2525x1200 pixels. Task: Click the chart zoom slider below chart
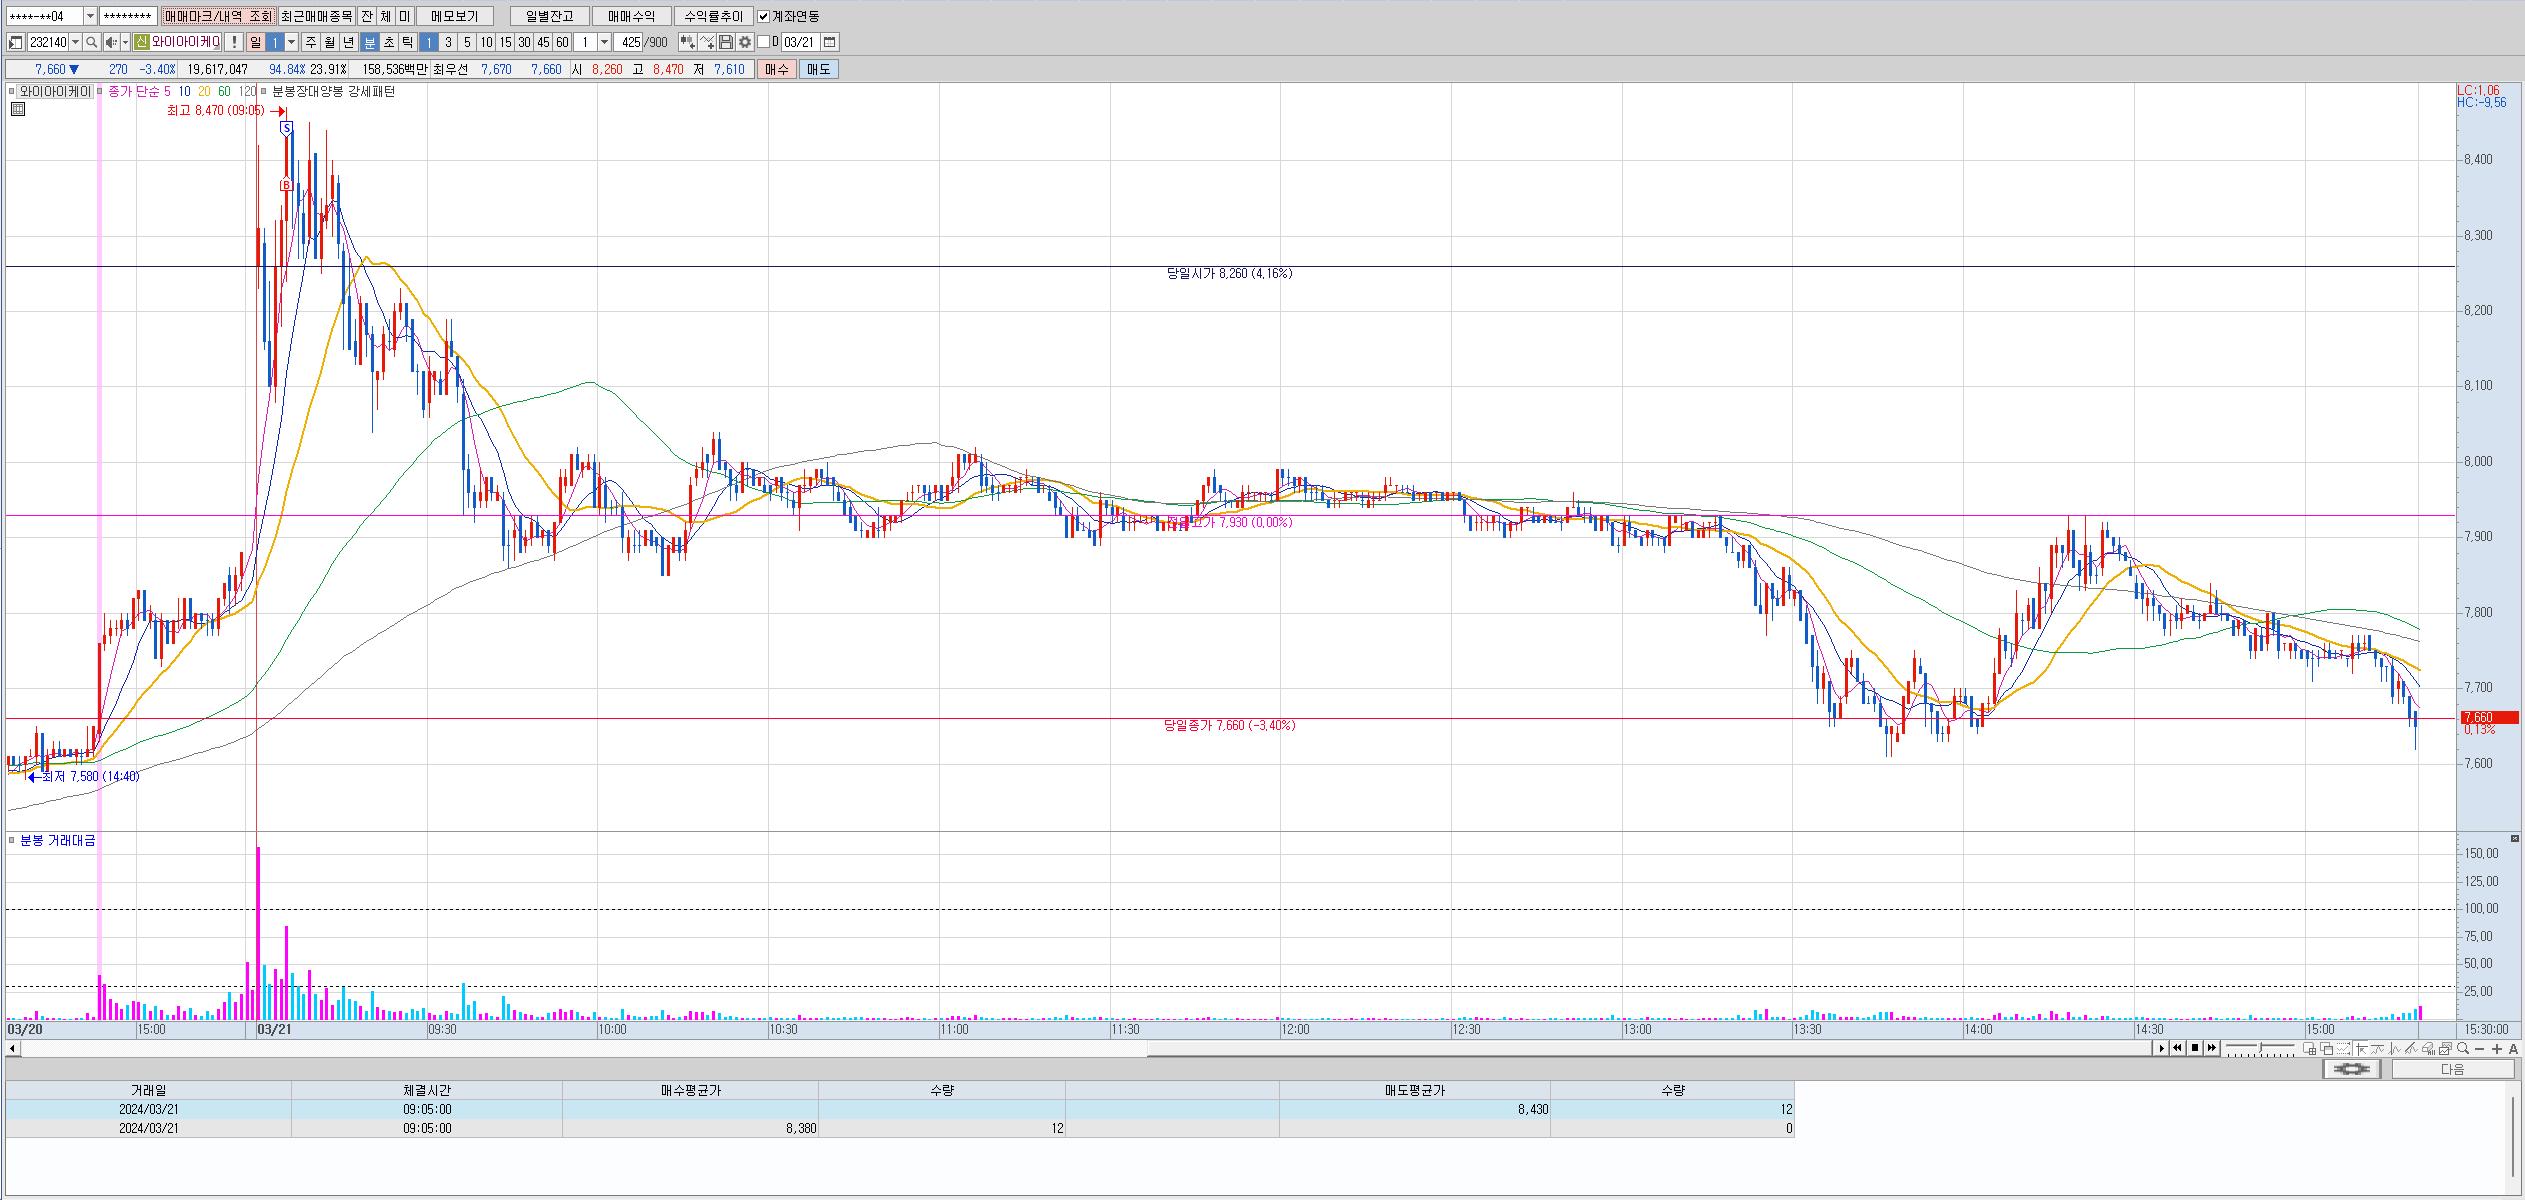pos(2260,1048)
